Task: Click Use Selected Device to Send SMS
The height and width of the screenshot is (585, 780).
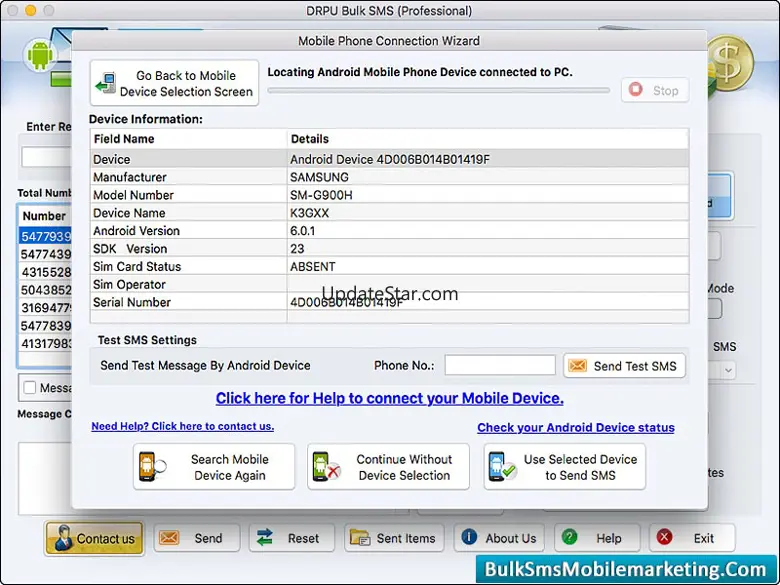Action: click(x=565, y=467)
